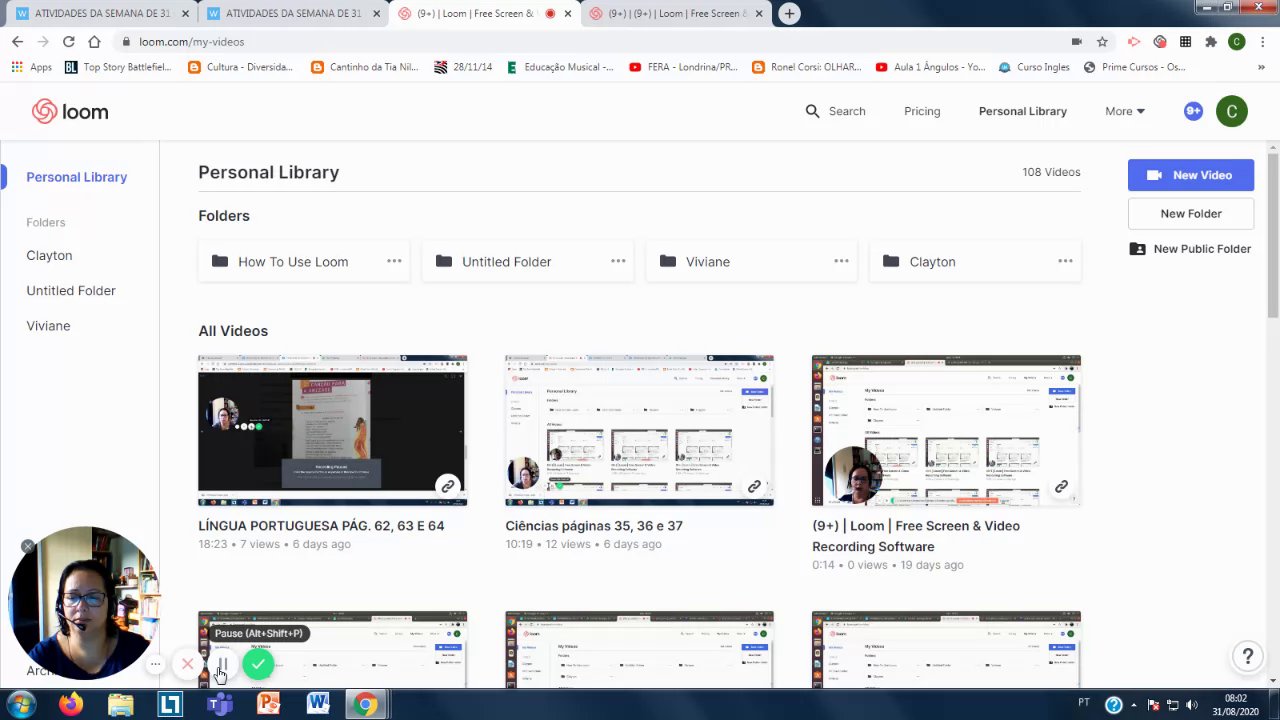This screenshot has height=720, width=1280.
Task: Click the New Folder button
Action: [x=1191, y=213]
